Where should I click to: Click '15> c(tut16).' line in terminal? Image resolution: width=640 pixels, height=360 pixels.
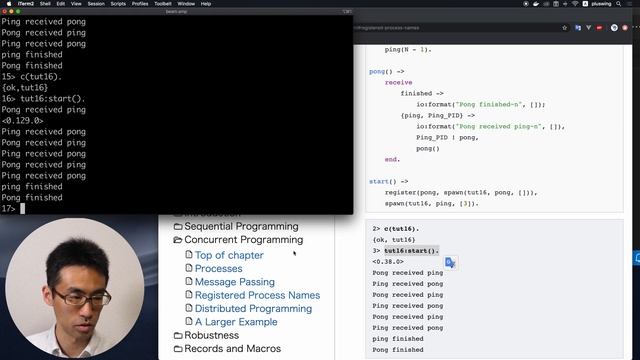click(31, 77)
